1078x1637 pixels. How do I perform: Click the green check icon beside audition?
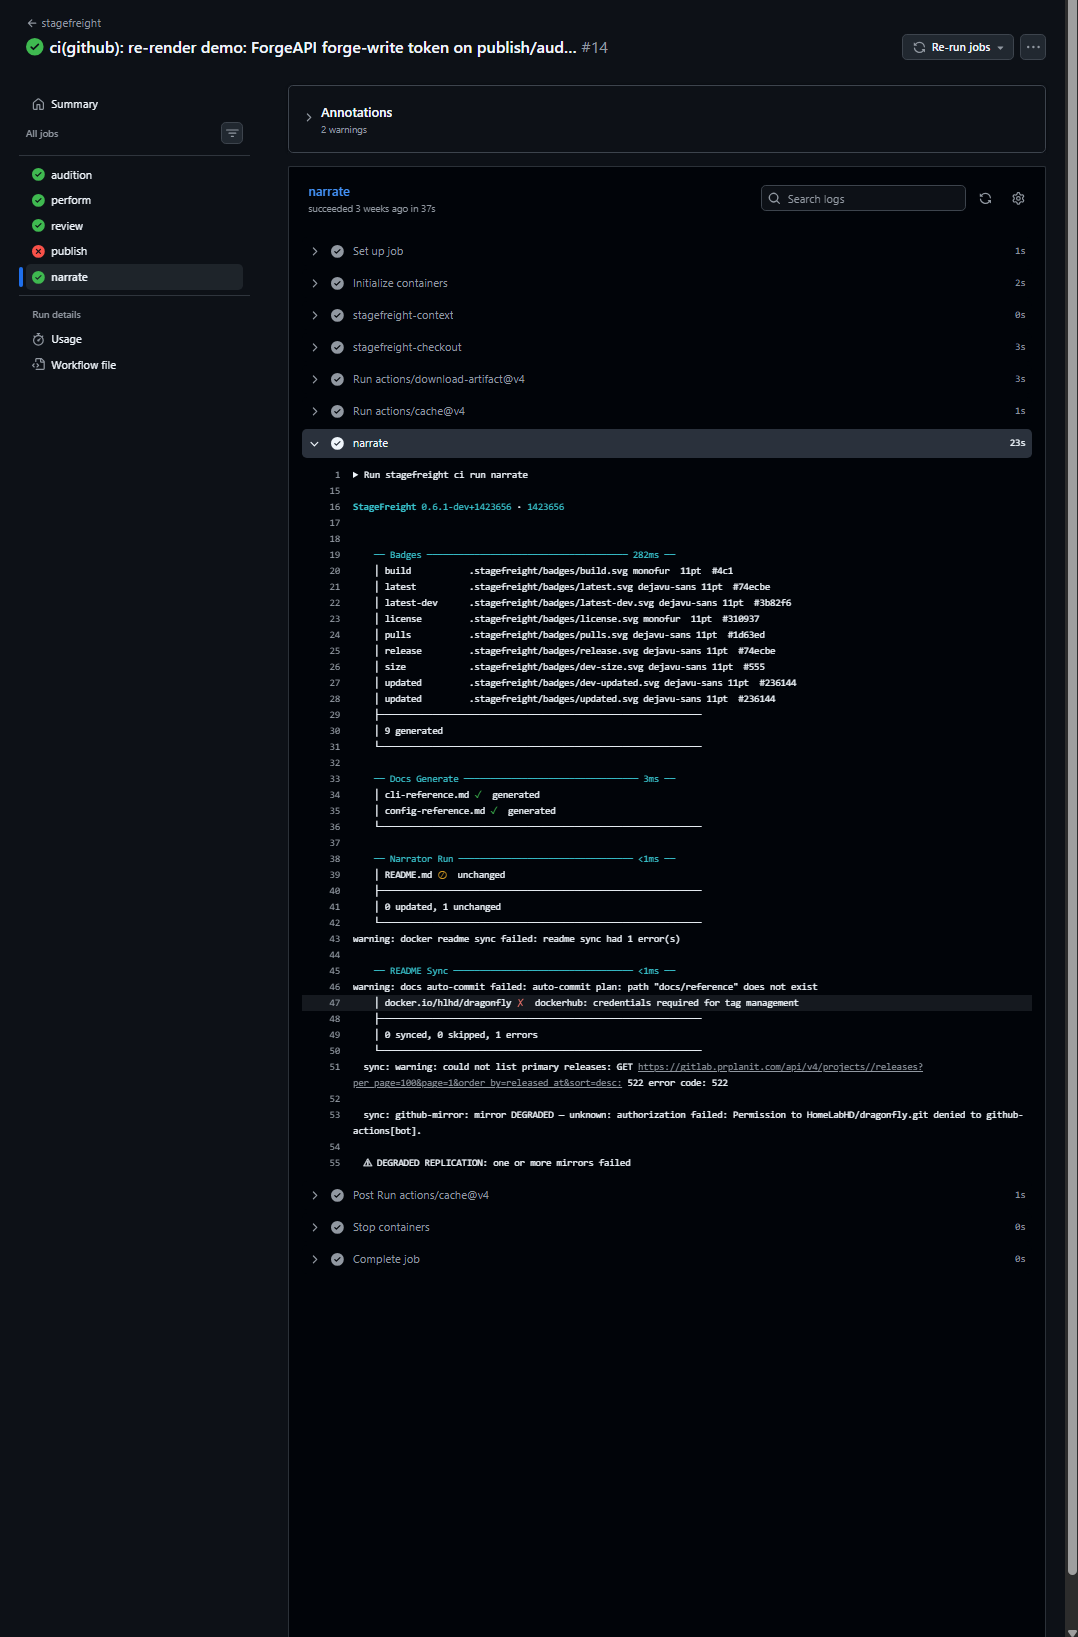[x=38, y=175]
